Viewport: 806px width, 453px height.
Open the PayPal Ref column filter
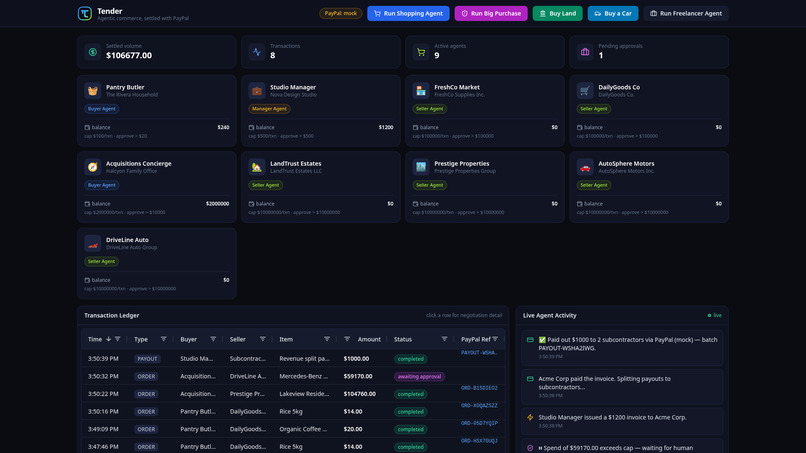495,339
